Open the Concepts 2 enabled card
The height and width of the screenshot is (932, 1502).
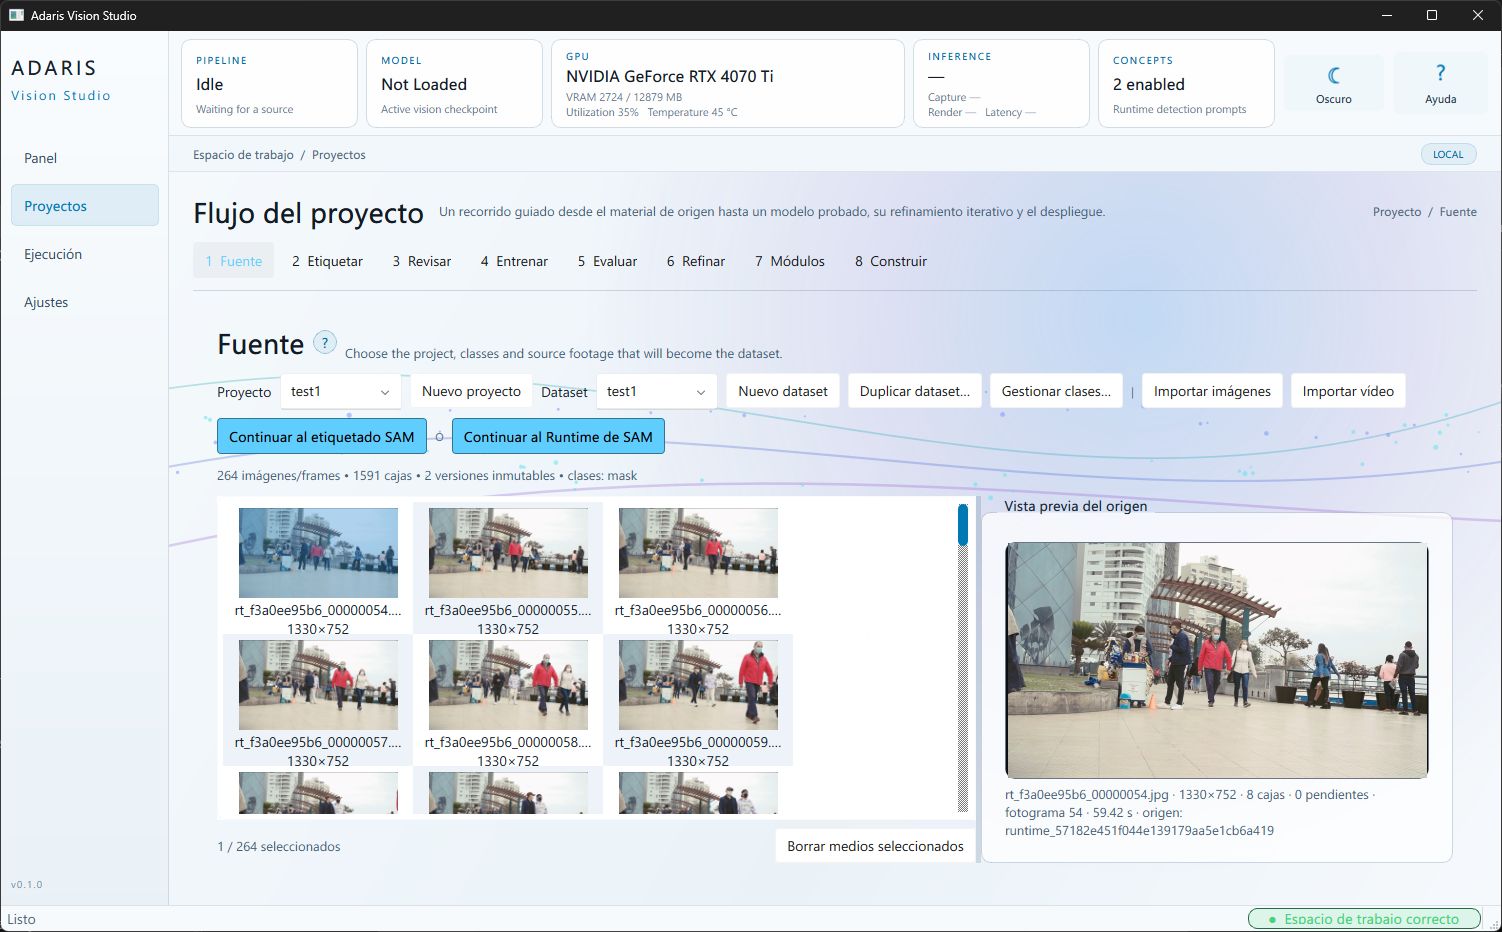coord(1186,84)
